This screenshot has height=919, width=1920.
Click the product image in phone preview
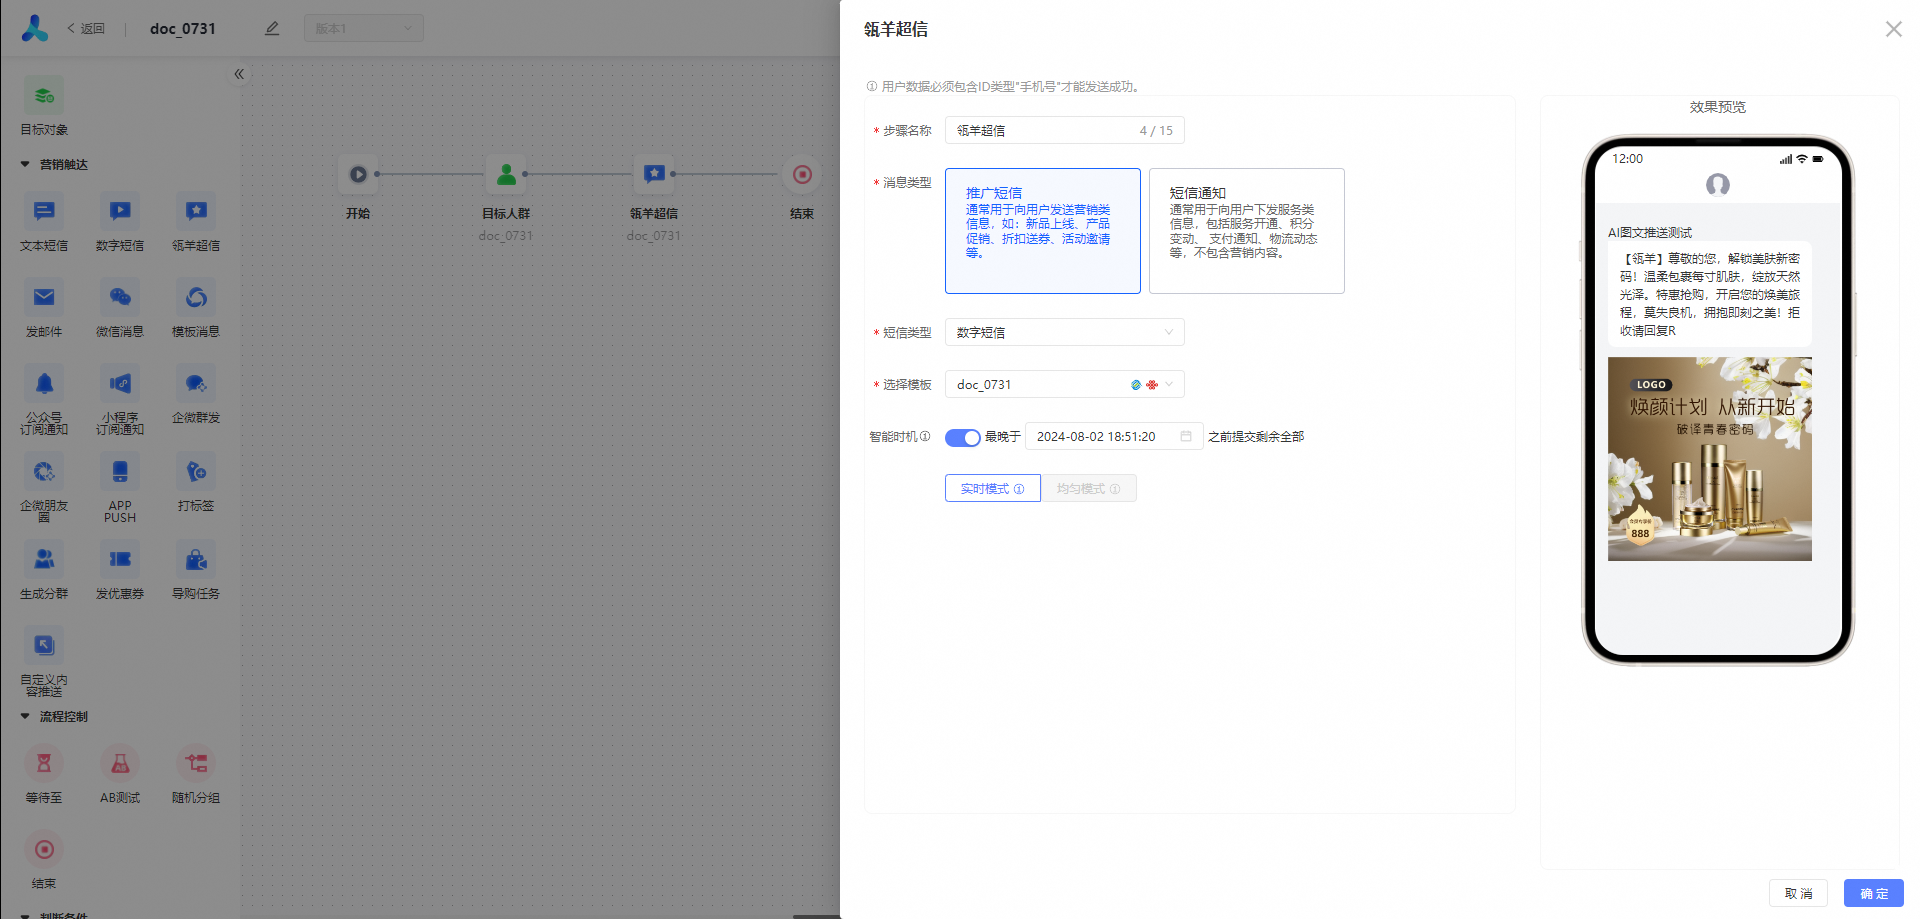tap(1710, 459)
